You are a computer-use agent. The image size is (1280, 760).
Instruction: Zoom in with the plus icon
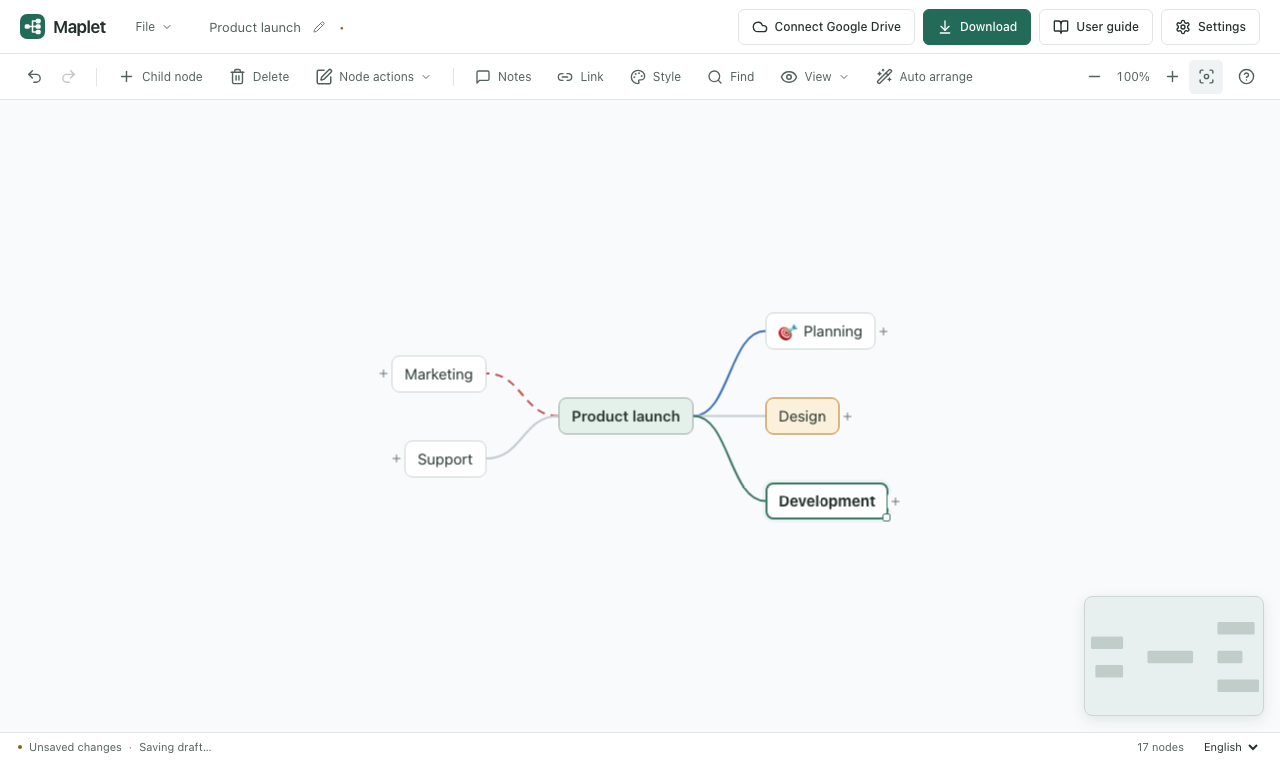(1172, 77)
